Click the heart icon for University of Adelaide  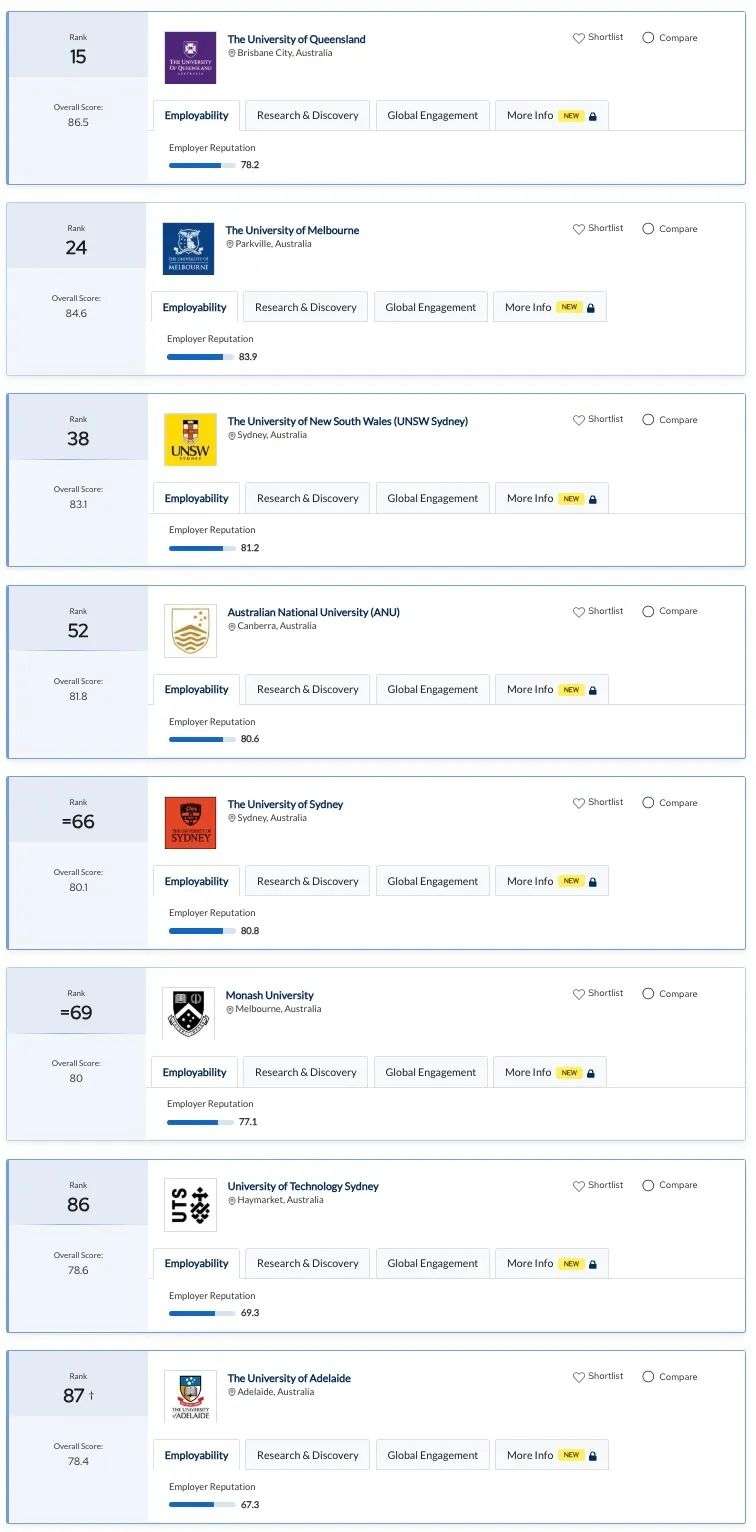pos(578,1377)
